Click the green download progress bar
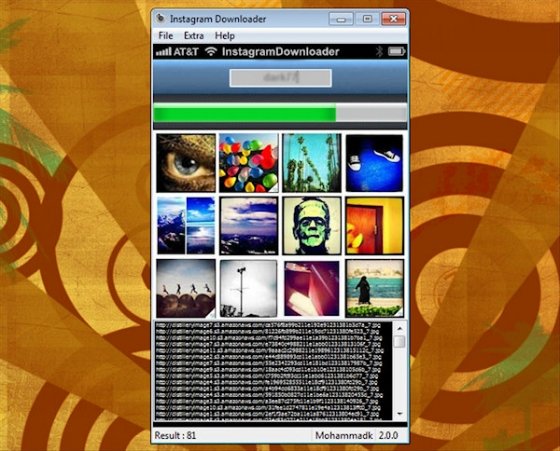The height and width of the screenshot is (451, 560). [x=280, y=114]
